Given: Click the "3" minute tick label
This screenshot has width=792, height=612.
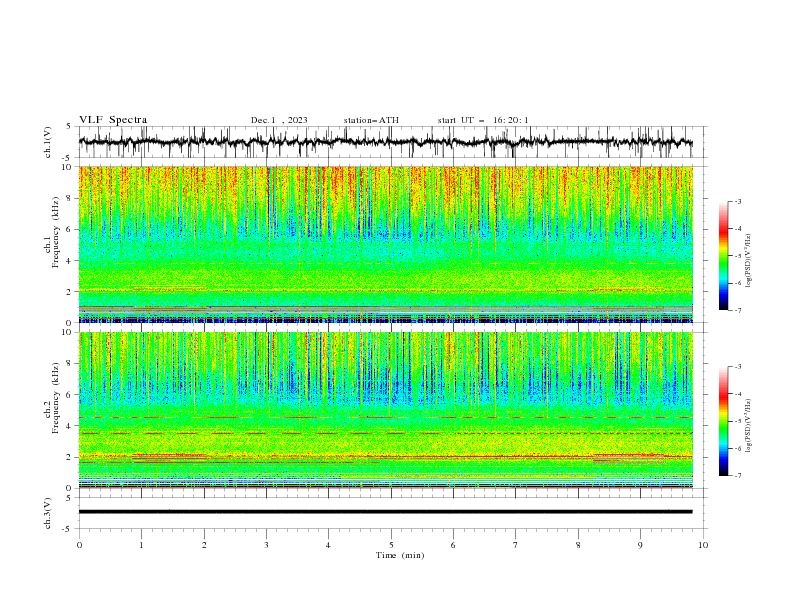Looking at the screenshot, I should pos(266,545).
